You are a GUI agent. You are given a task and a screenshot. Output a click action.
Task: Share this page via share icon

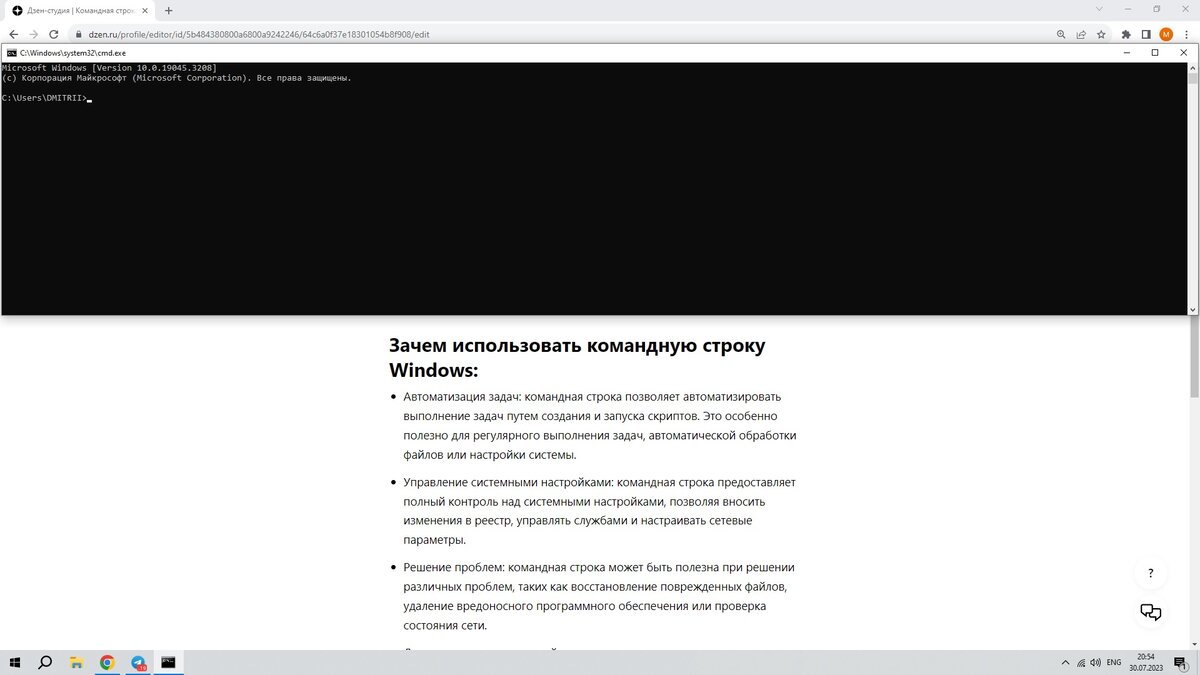pos(1081,34)
